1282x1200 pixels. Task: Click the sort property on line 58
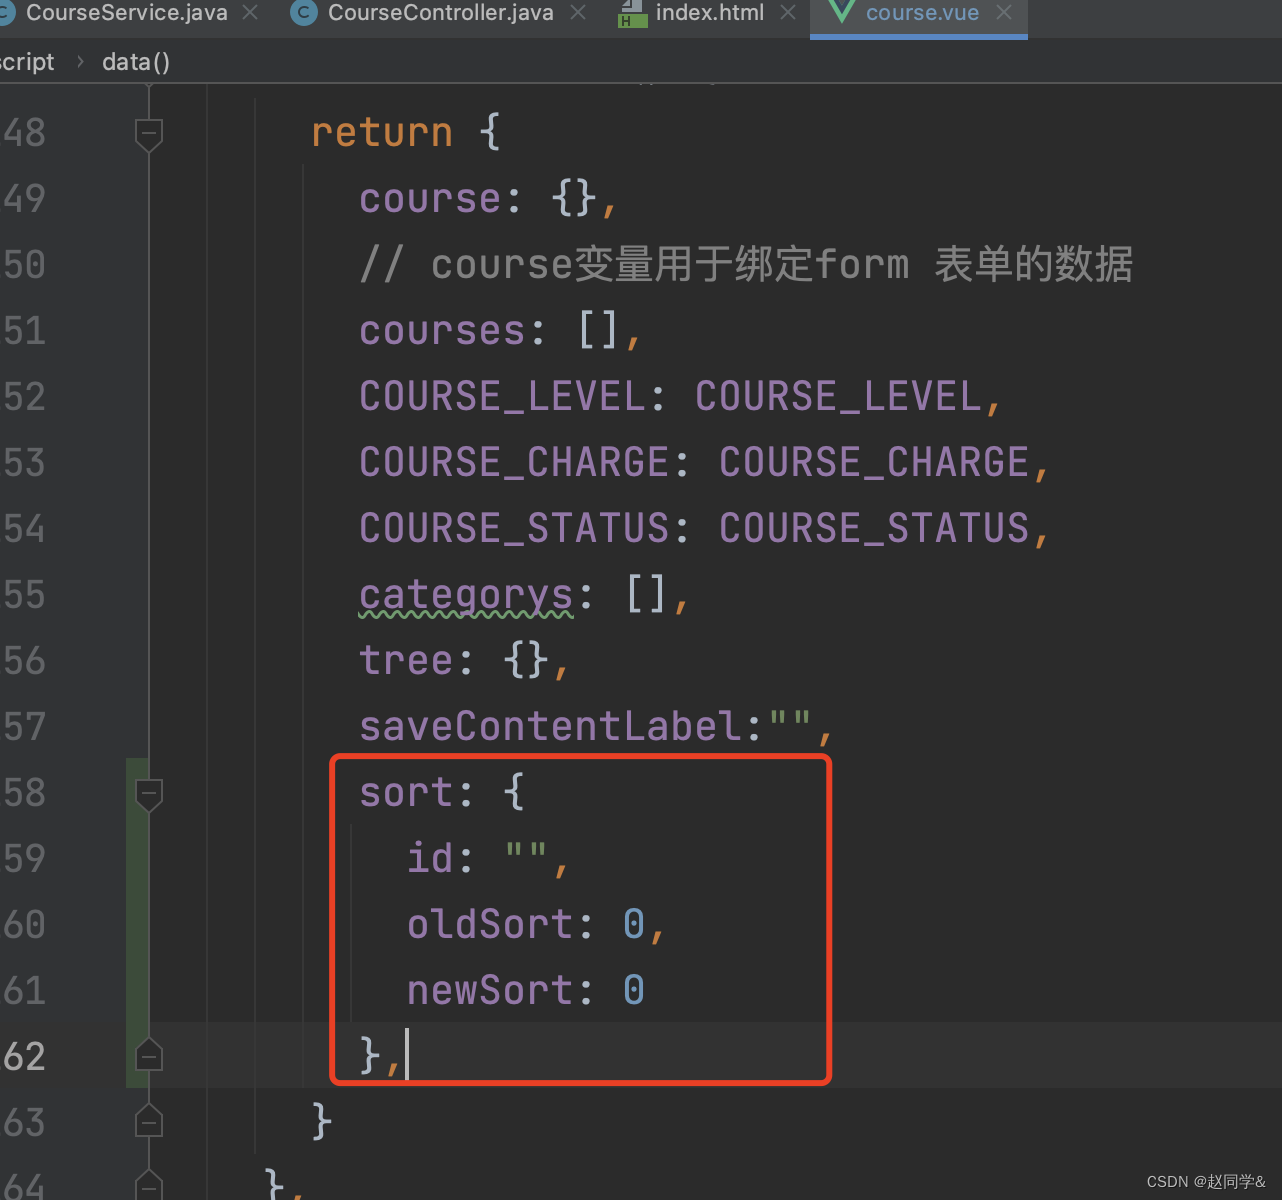pyautogui.click(x=406, y=792)
